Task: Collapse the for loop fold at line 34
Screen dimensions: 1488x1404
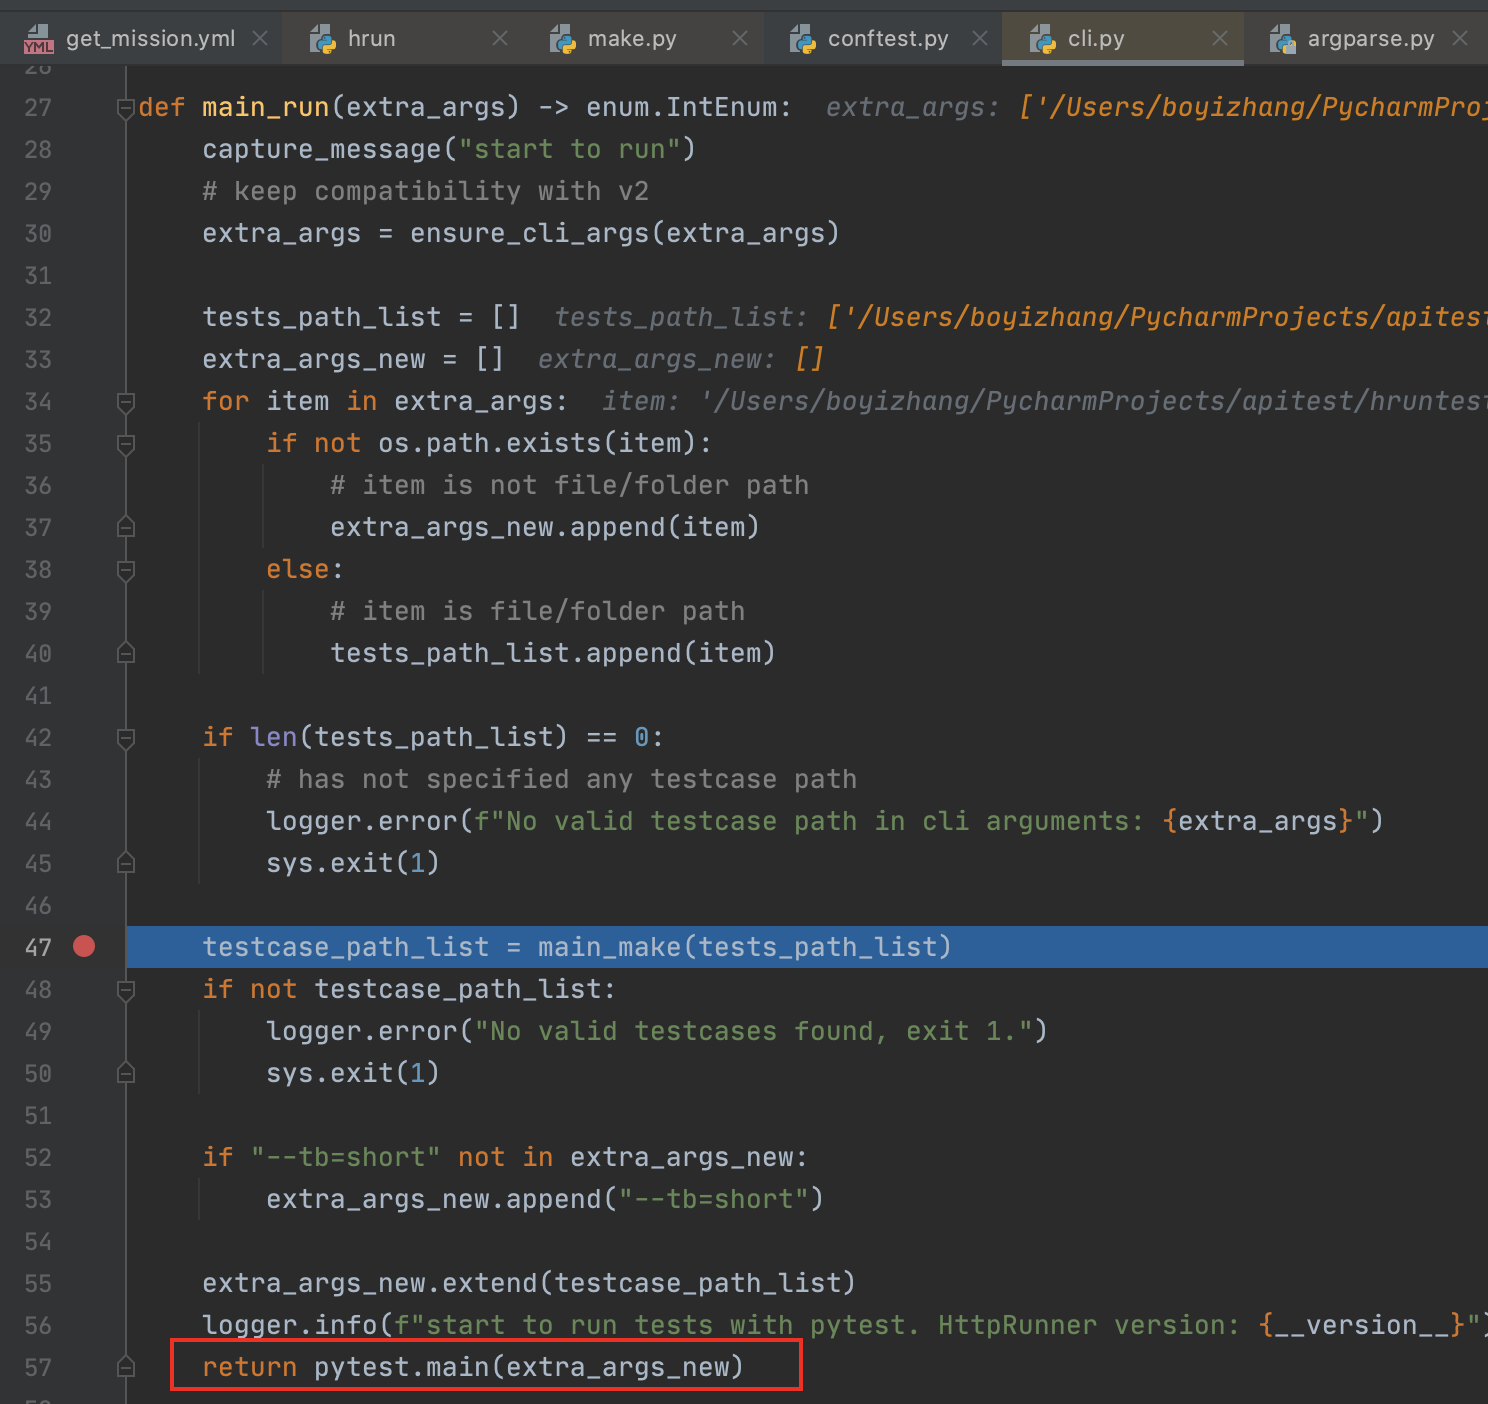Action: point(126,402)
